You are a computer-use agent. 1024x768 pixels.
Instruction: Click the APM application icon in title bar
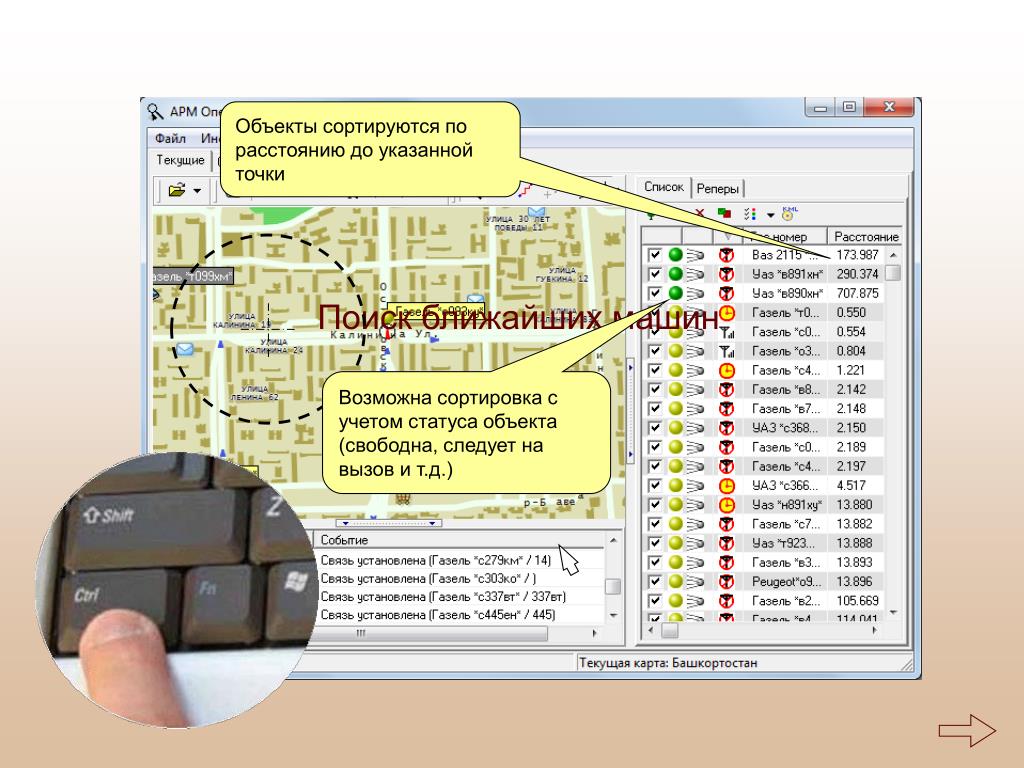[x=155, y=112]
